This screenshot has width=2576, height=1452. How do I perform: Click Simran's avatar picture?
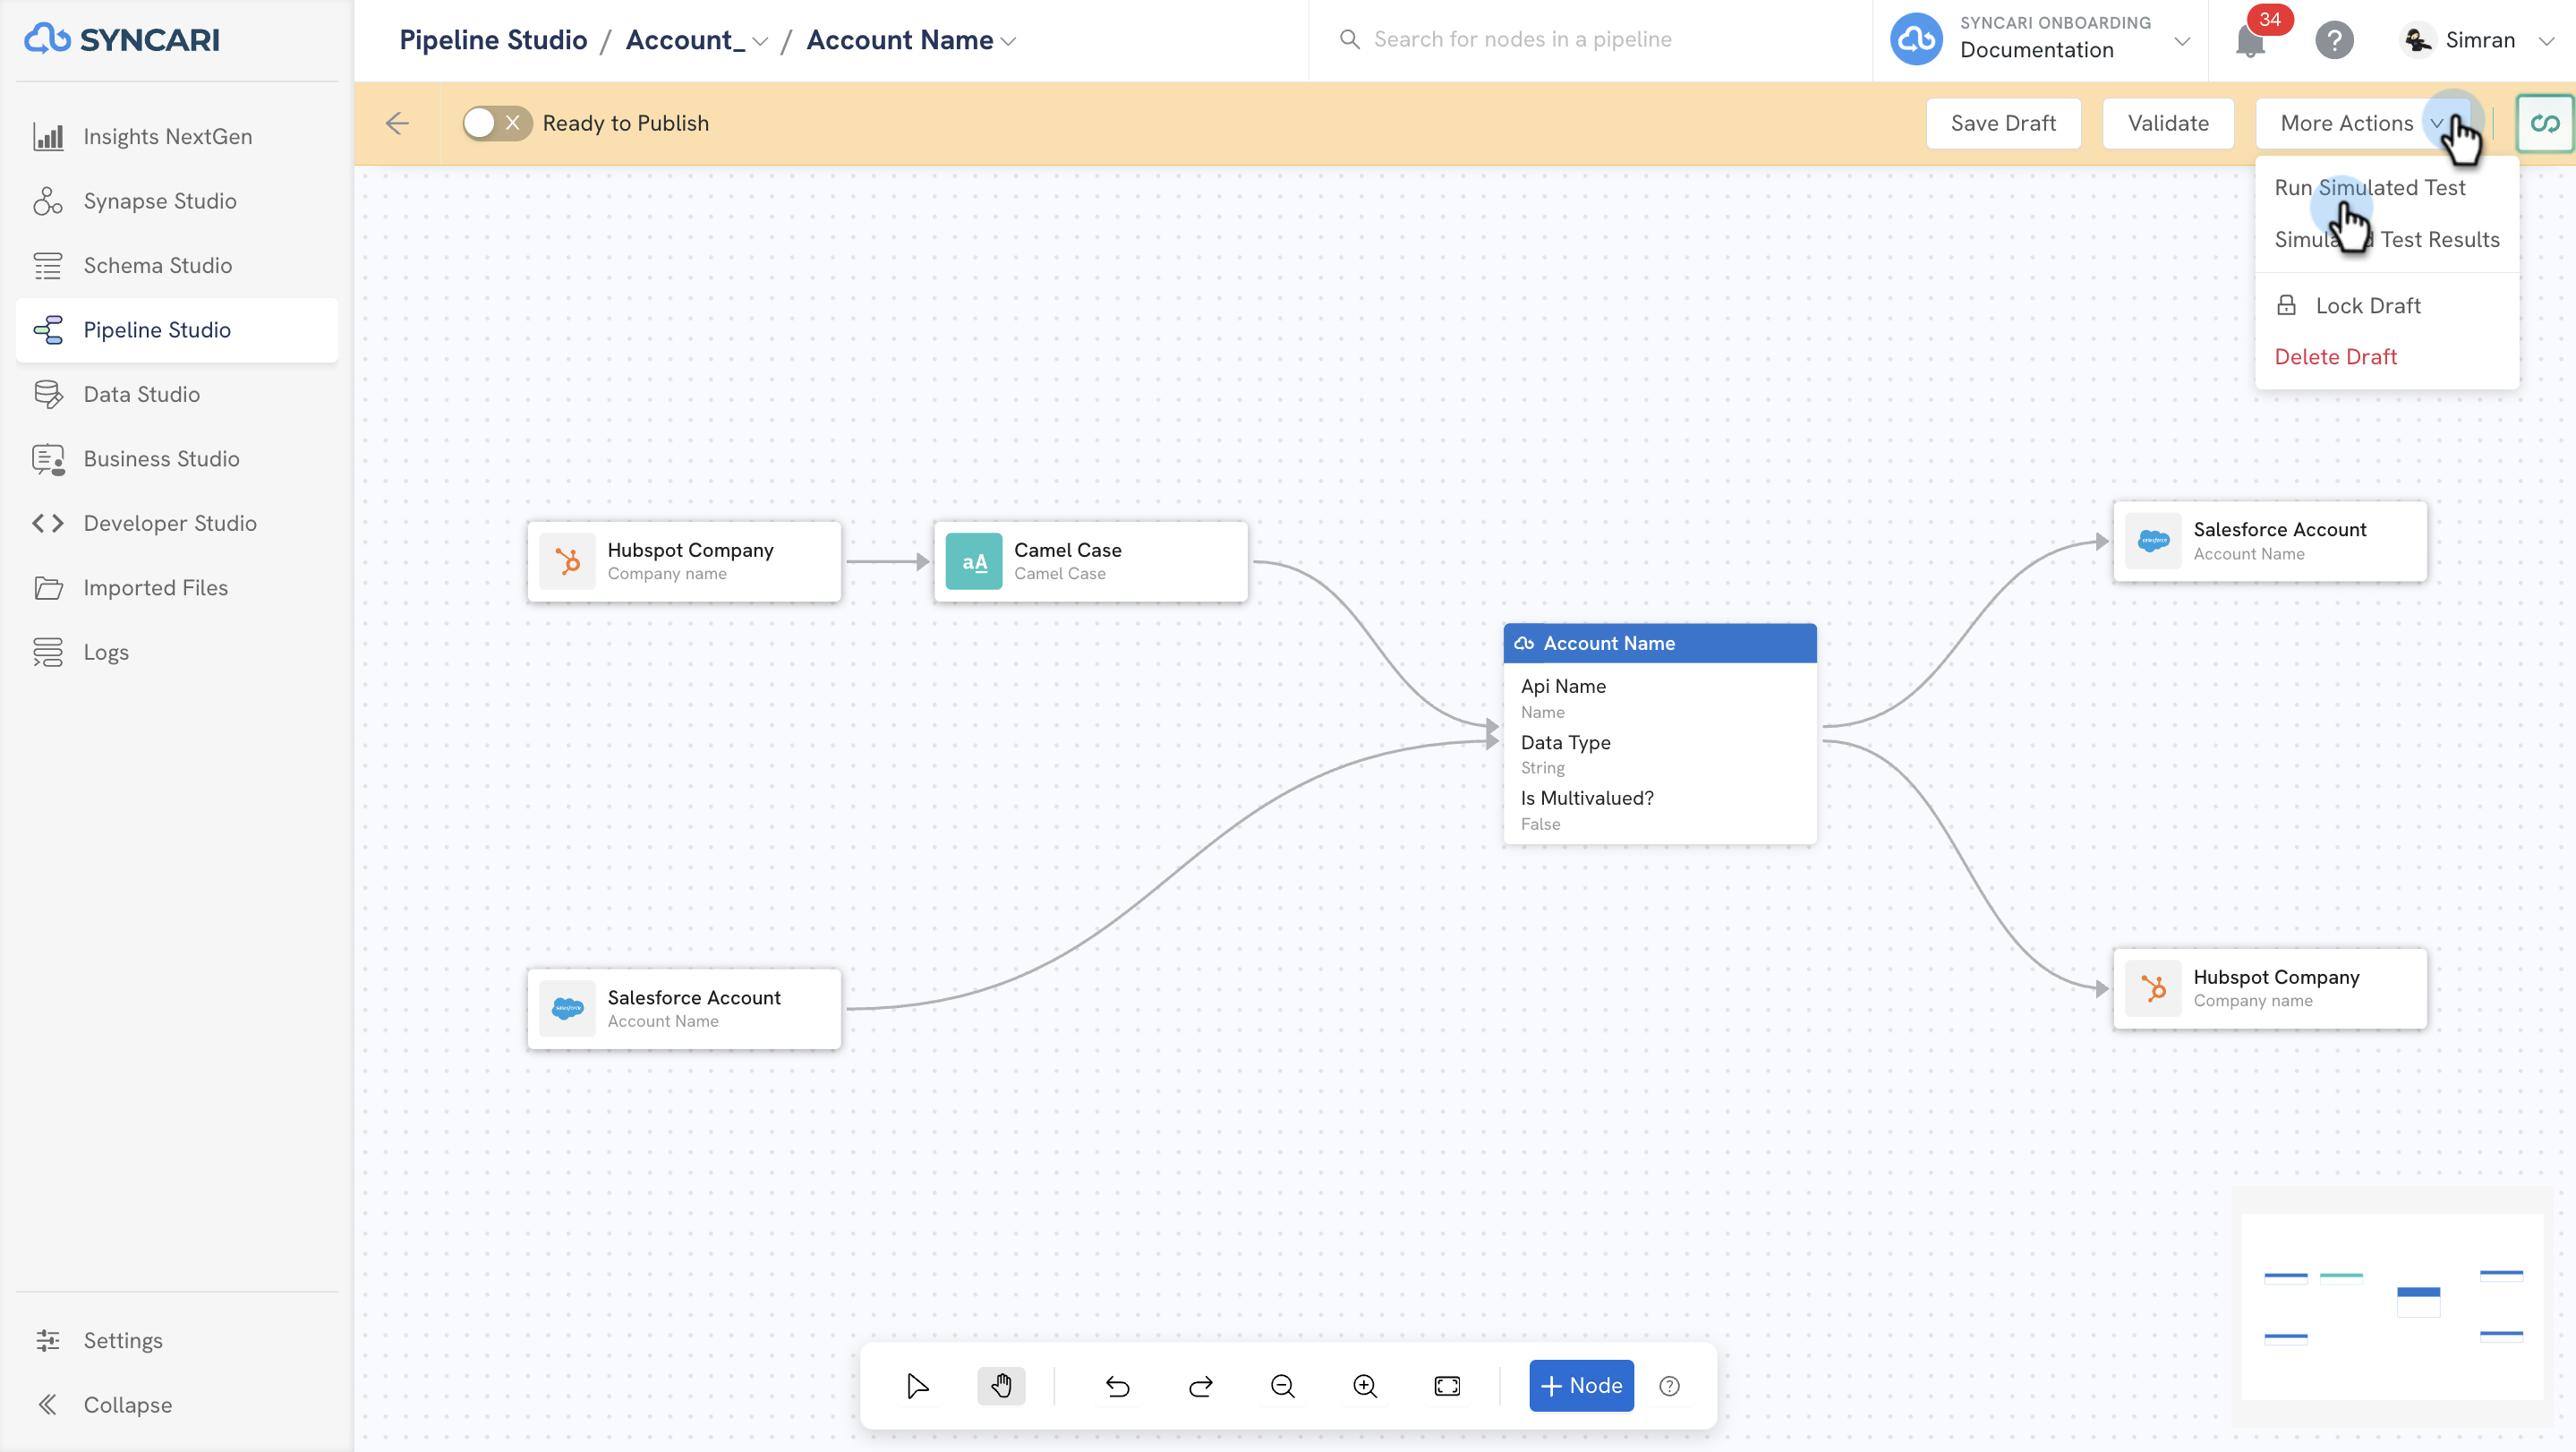pyautogui.click(x=2417, y=40)
